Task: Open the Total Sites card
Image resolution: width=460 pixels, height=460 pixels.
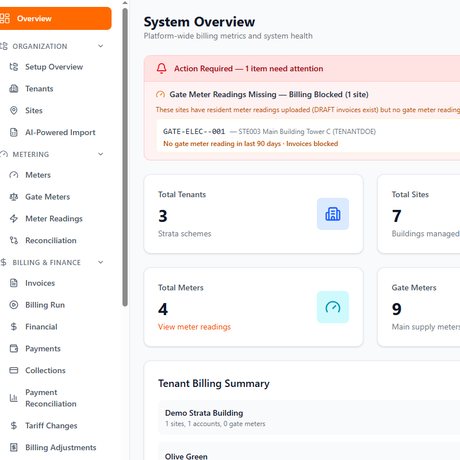Action: (419, 214)
